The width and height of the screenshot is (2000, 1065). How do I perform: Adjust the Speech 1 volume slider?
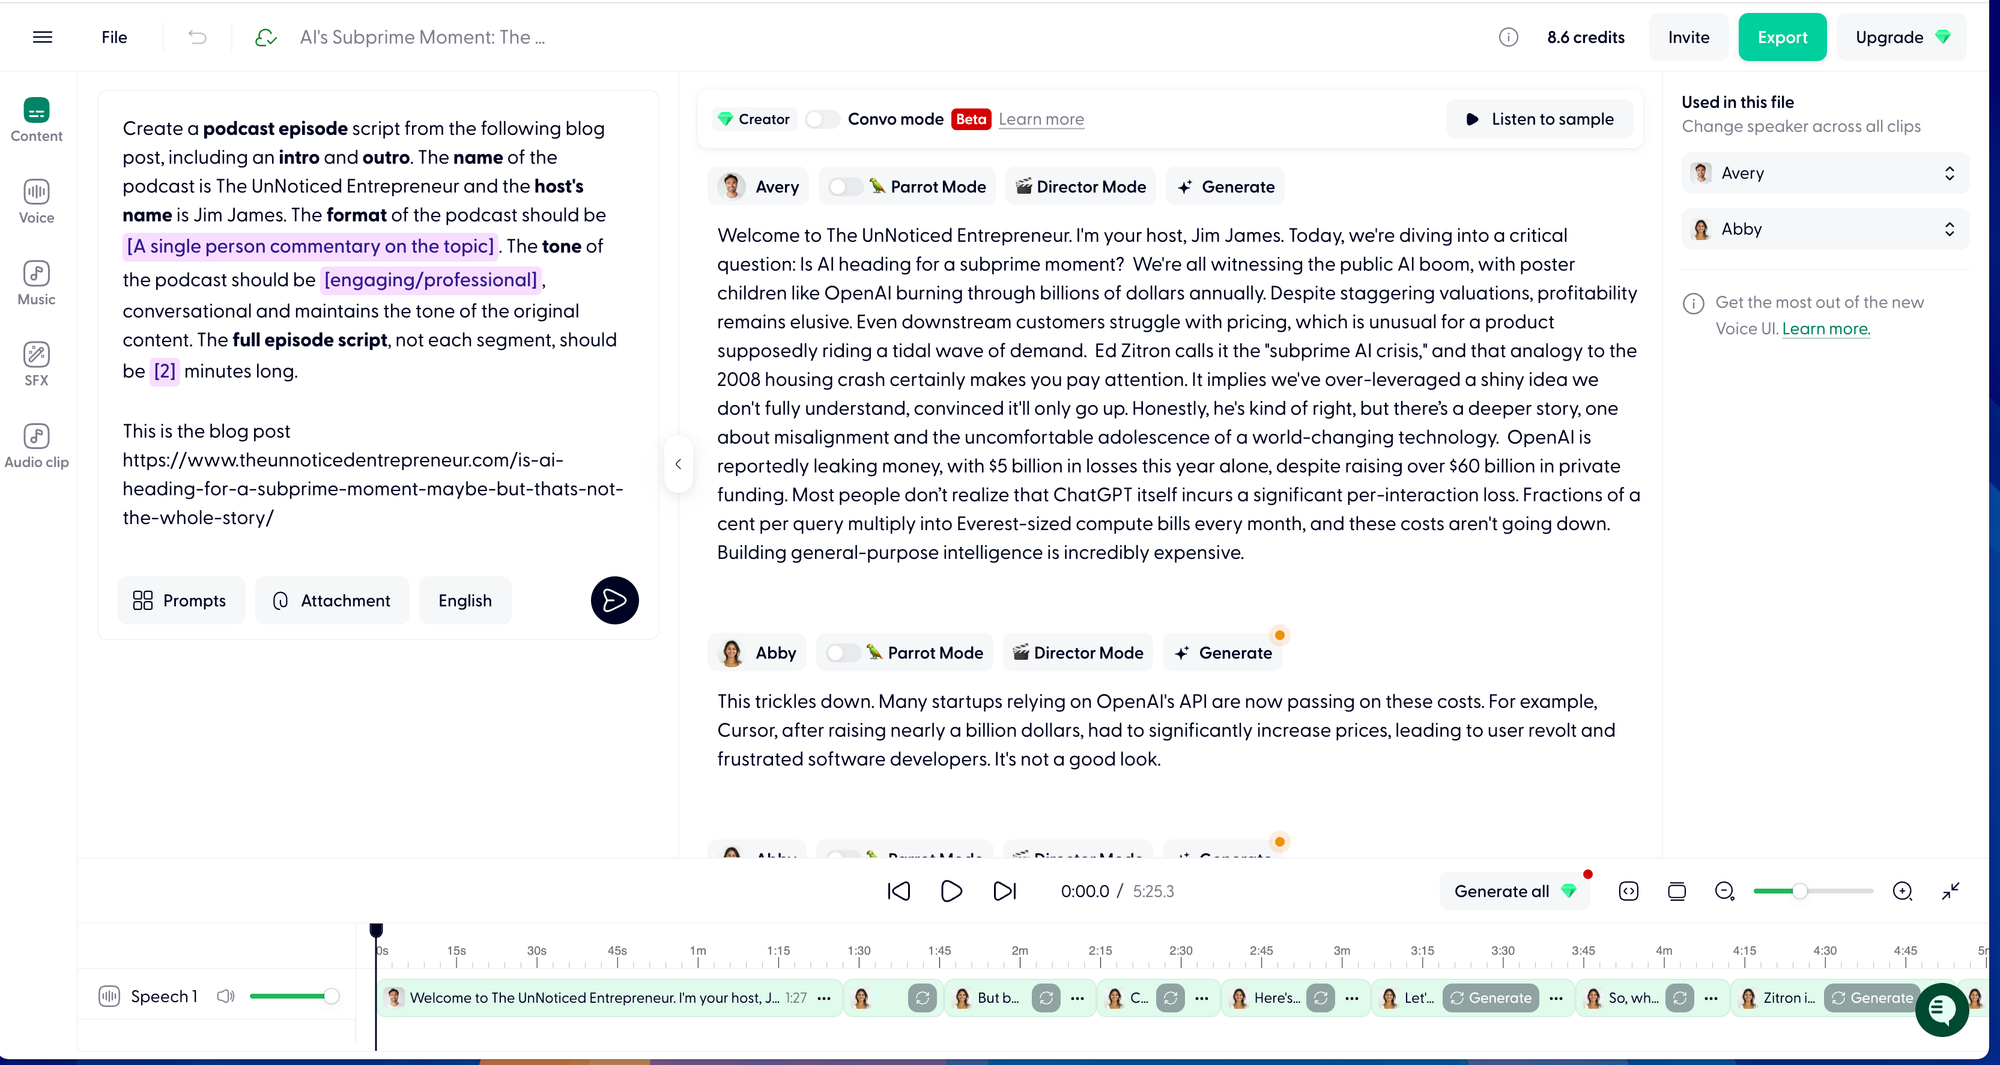click(294, 996)
